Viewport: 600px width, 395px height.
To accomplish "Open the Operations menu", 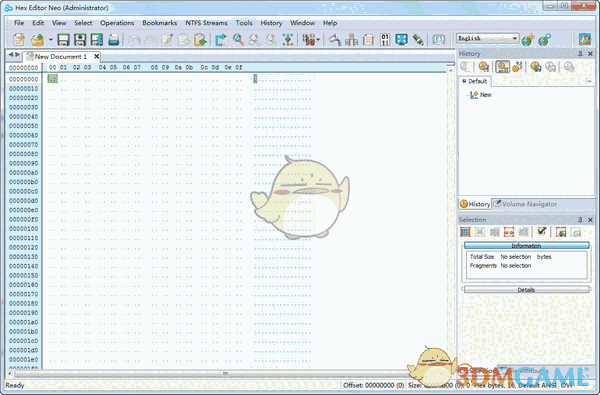I will click(117, 23).
